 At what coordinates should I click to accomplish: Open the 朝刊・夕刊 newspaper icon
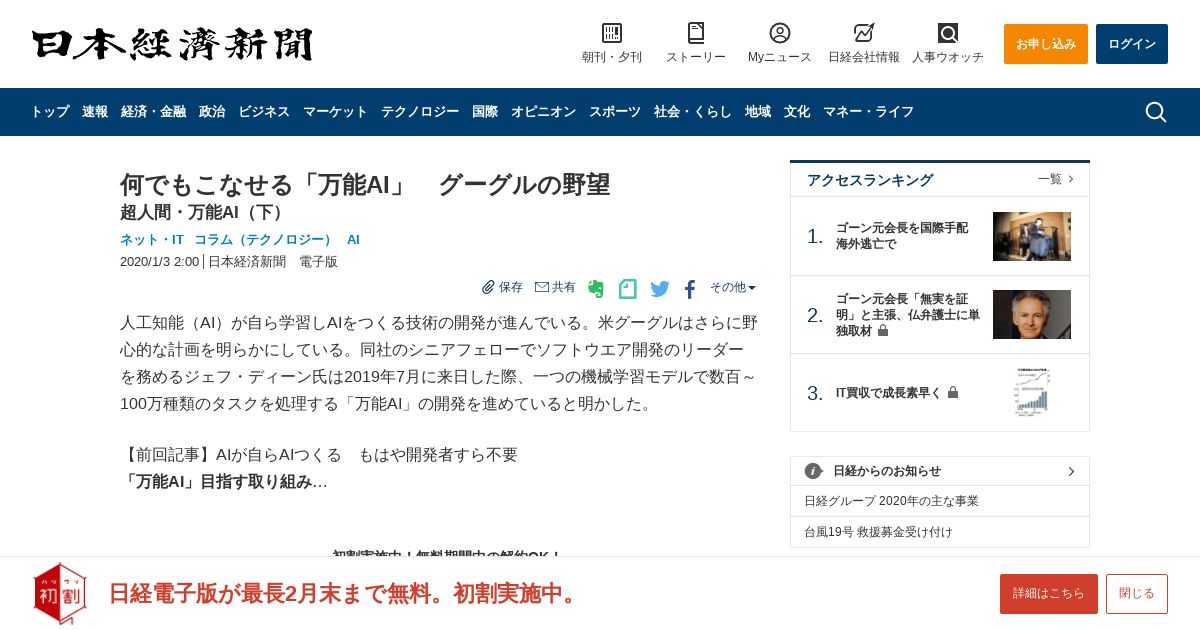pos(612,33)
